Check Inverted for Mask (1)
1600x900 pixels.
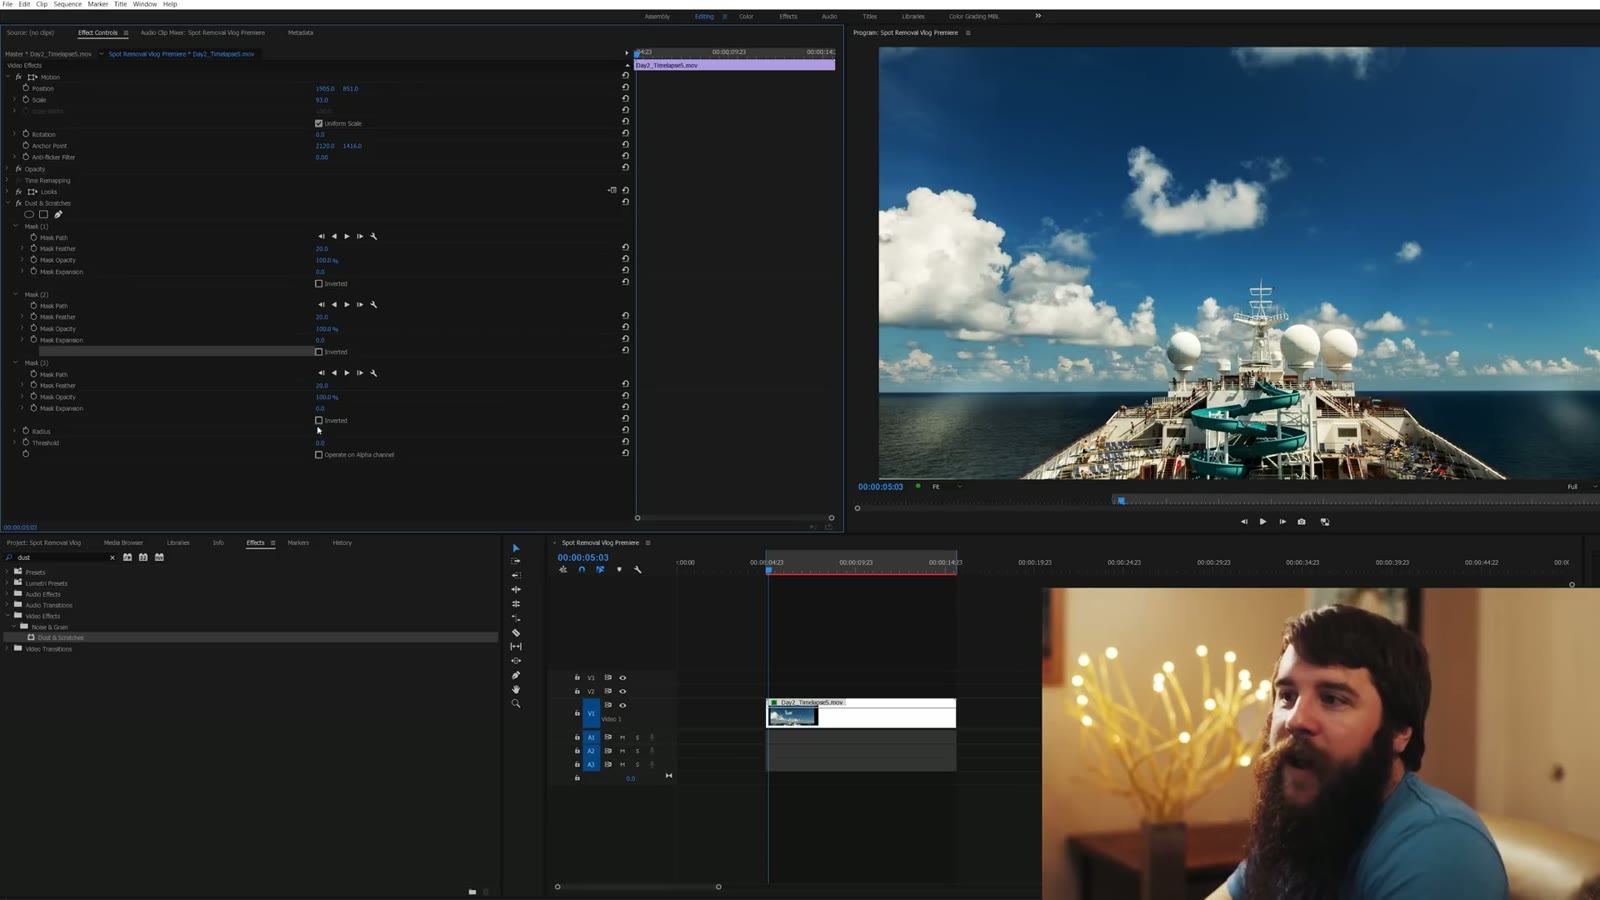tap(319, 283)
